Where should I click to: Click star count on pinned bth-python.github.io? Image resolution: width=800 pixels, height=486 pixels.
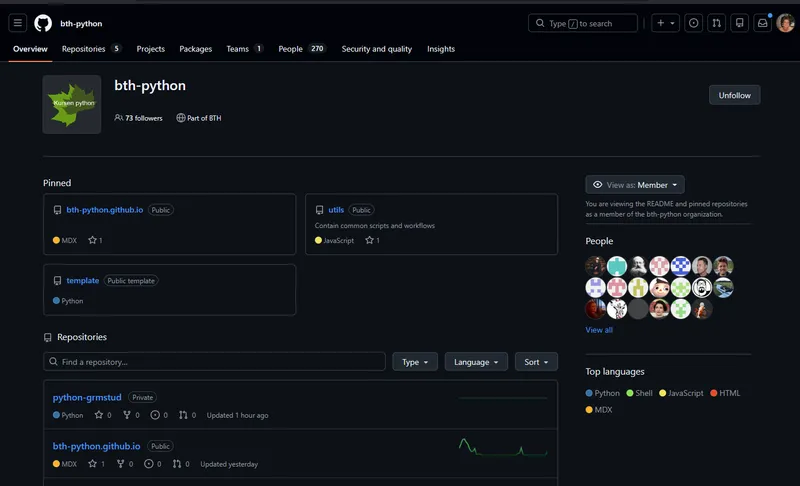pos(95,240)
